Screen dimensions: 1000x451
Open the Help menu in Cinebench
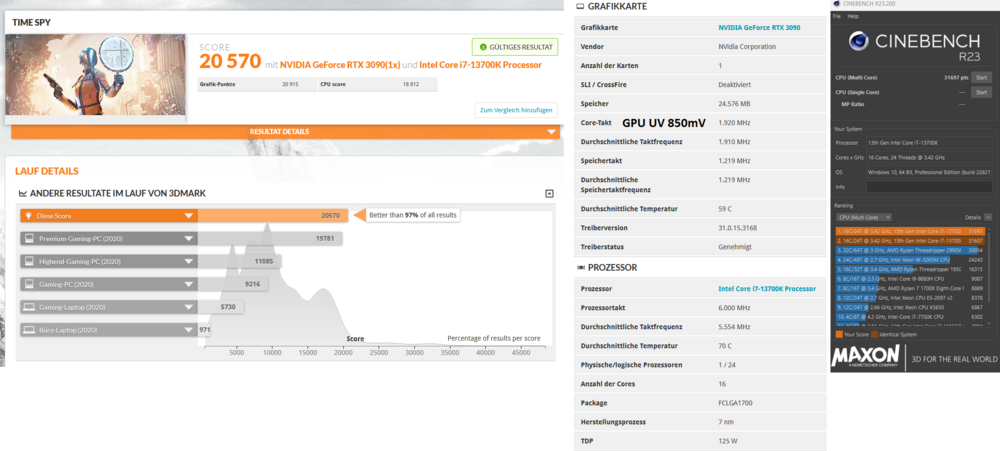point(853,16)
